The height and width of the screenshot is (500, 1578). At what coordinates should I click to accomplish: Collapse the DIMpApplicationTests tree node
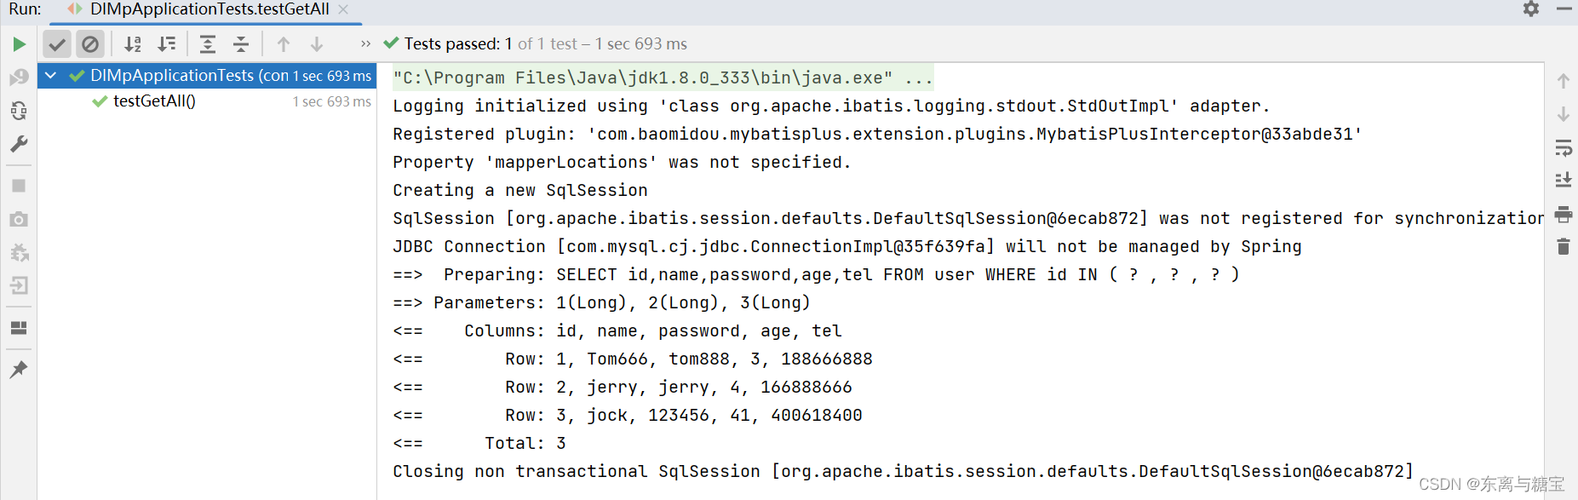[51, 76]
